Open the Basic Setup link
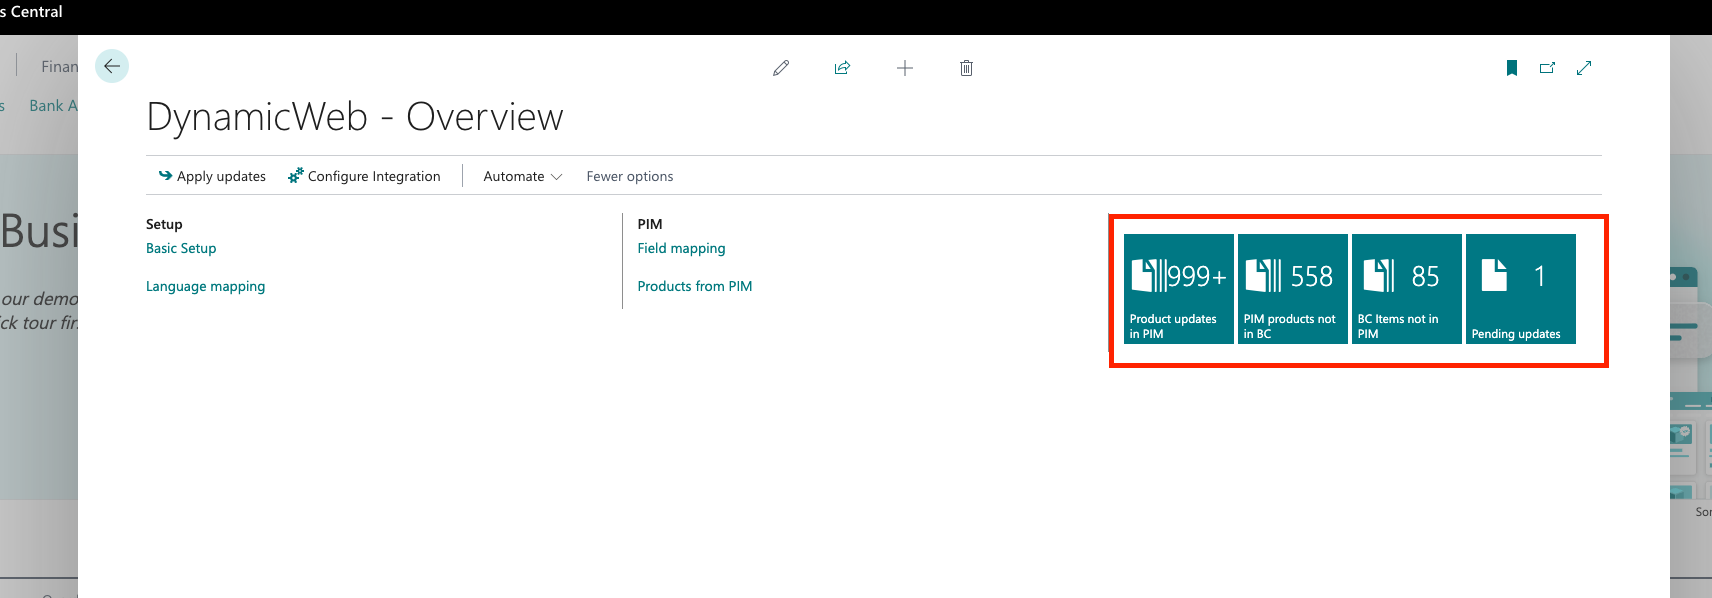Screen dimensions: 1712x598 181,248
